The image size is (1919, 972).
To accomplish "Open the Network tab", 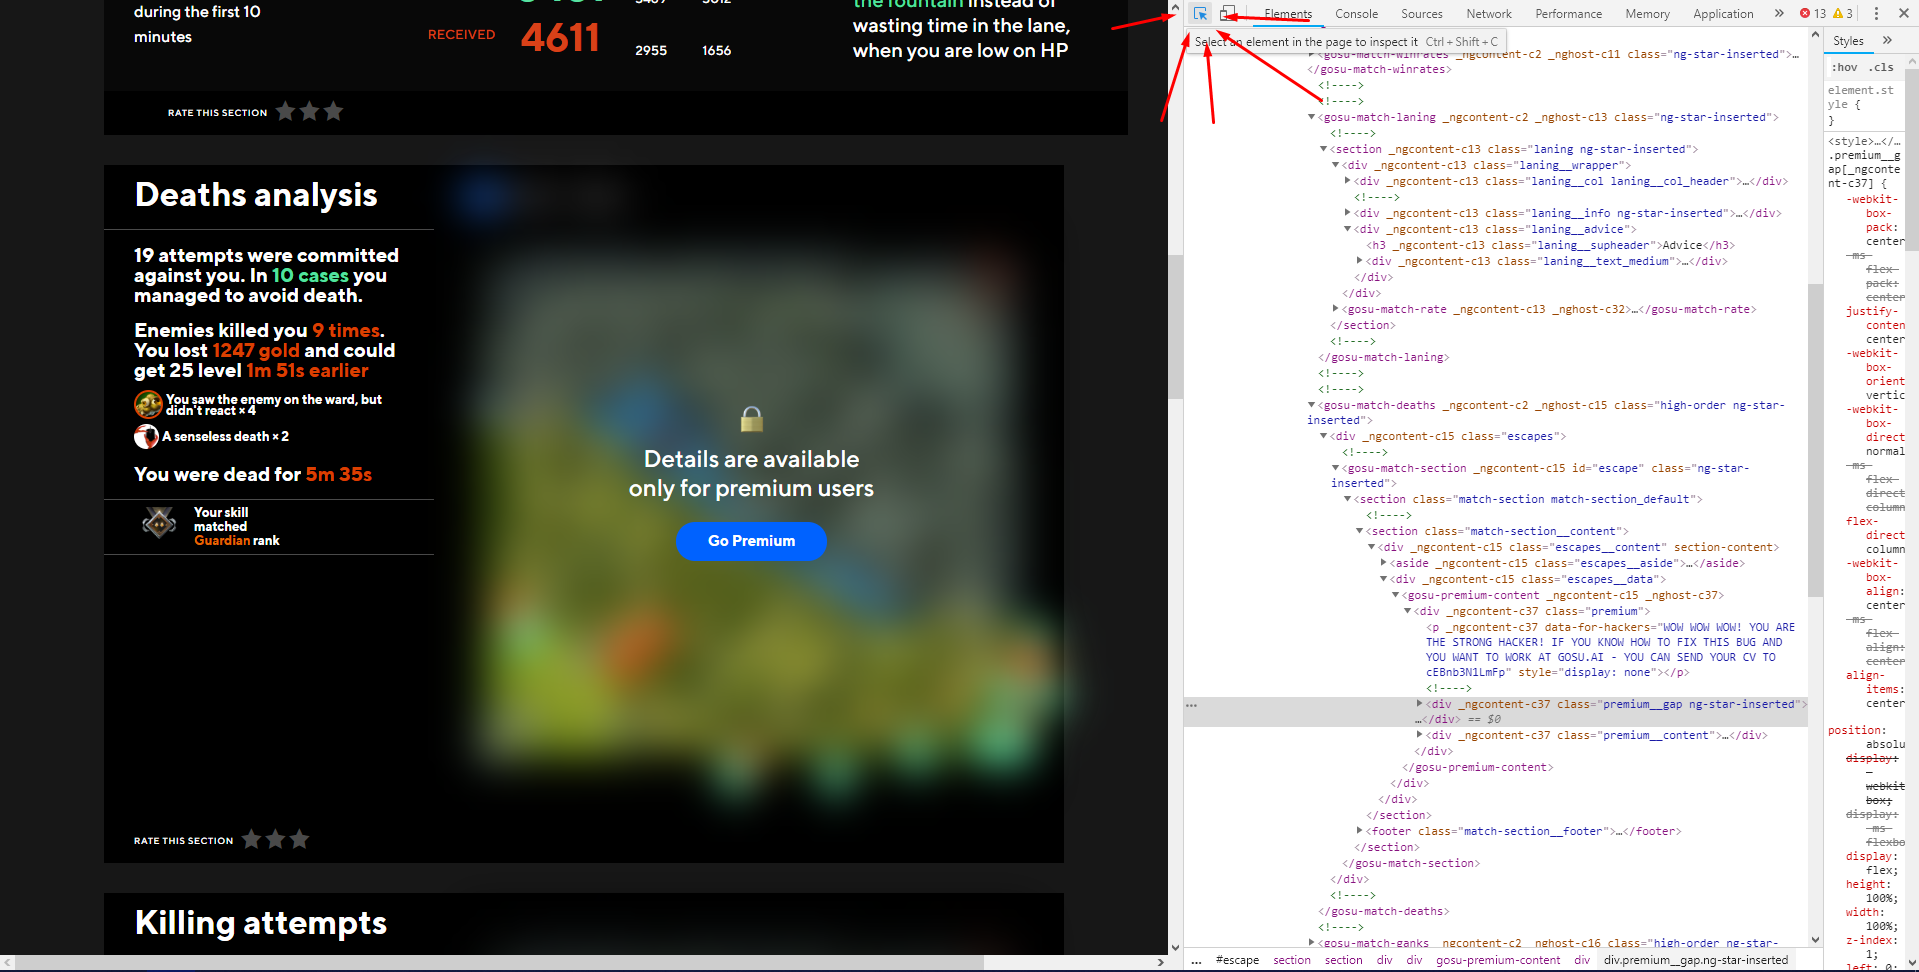I will coord(1489,14).
